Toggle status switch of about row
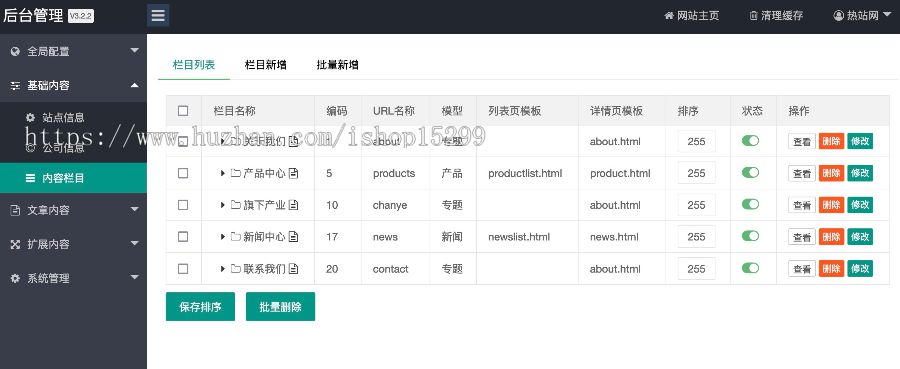Image resolution: width=900 pixels, height=369 pixels. point(750,141)
